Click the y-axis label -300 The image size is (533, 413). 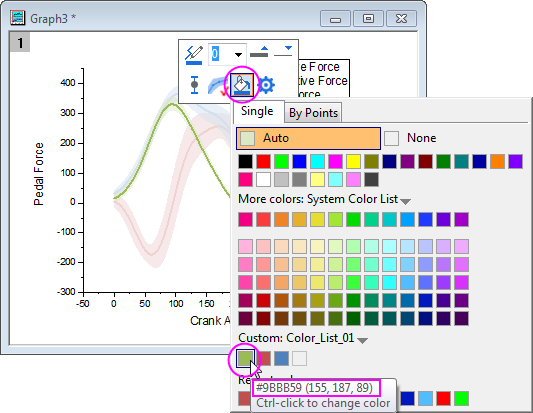tap(66, 292)
